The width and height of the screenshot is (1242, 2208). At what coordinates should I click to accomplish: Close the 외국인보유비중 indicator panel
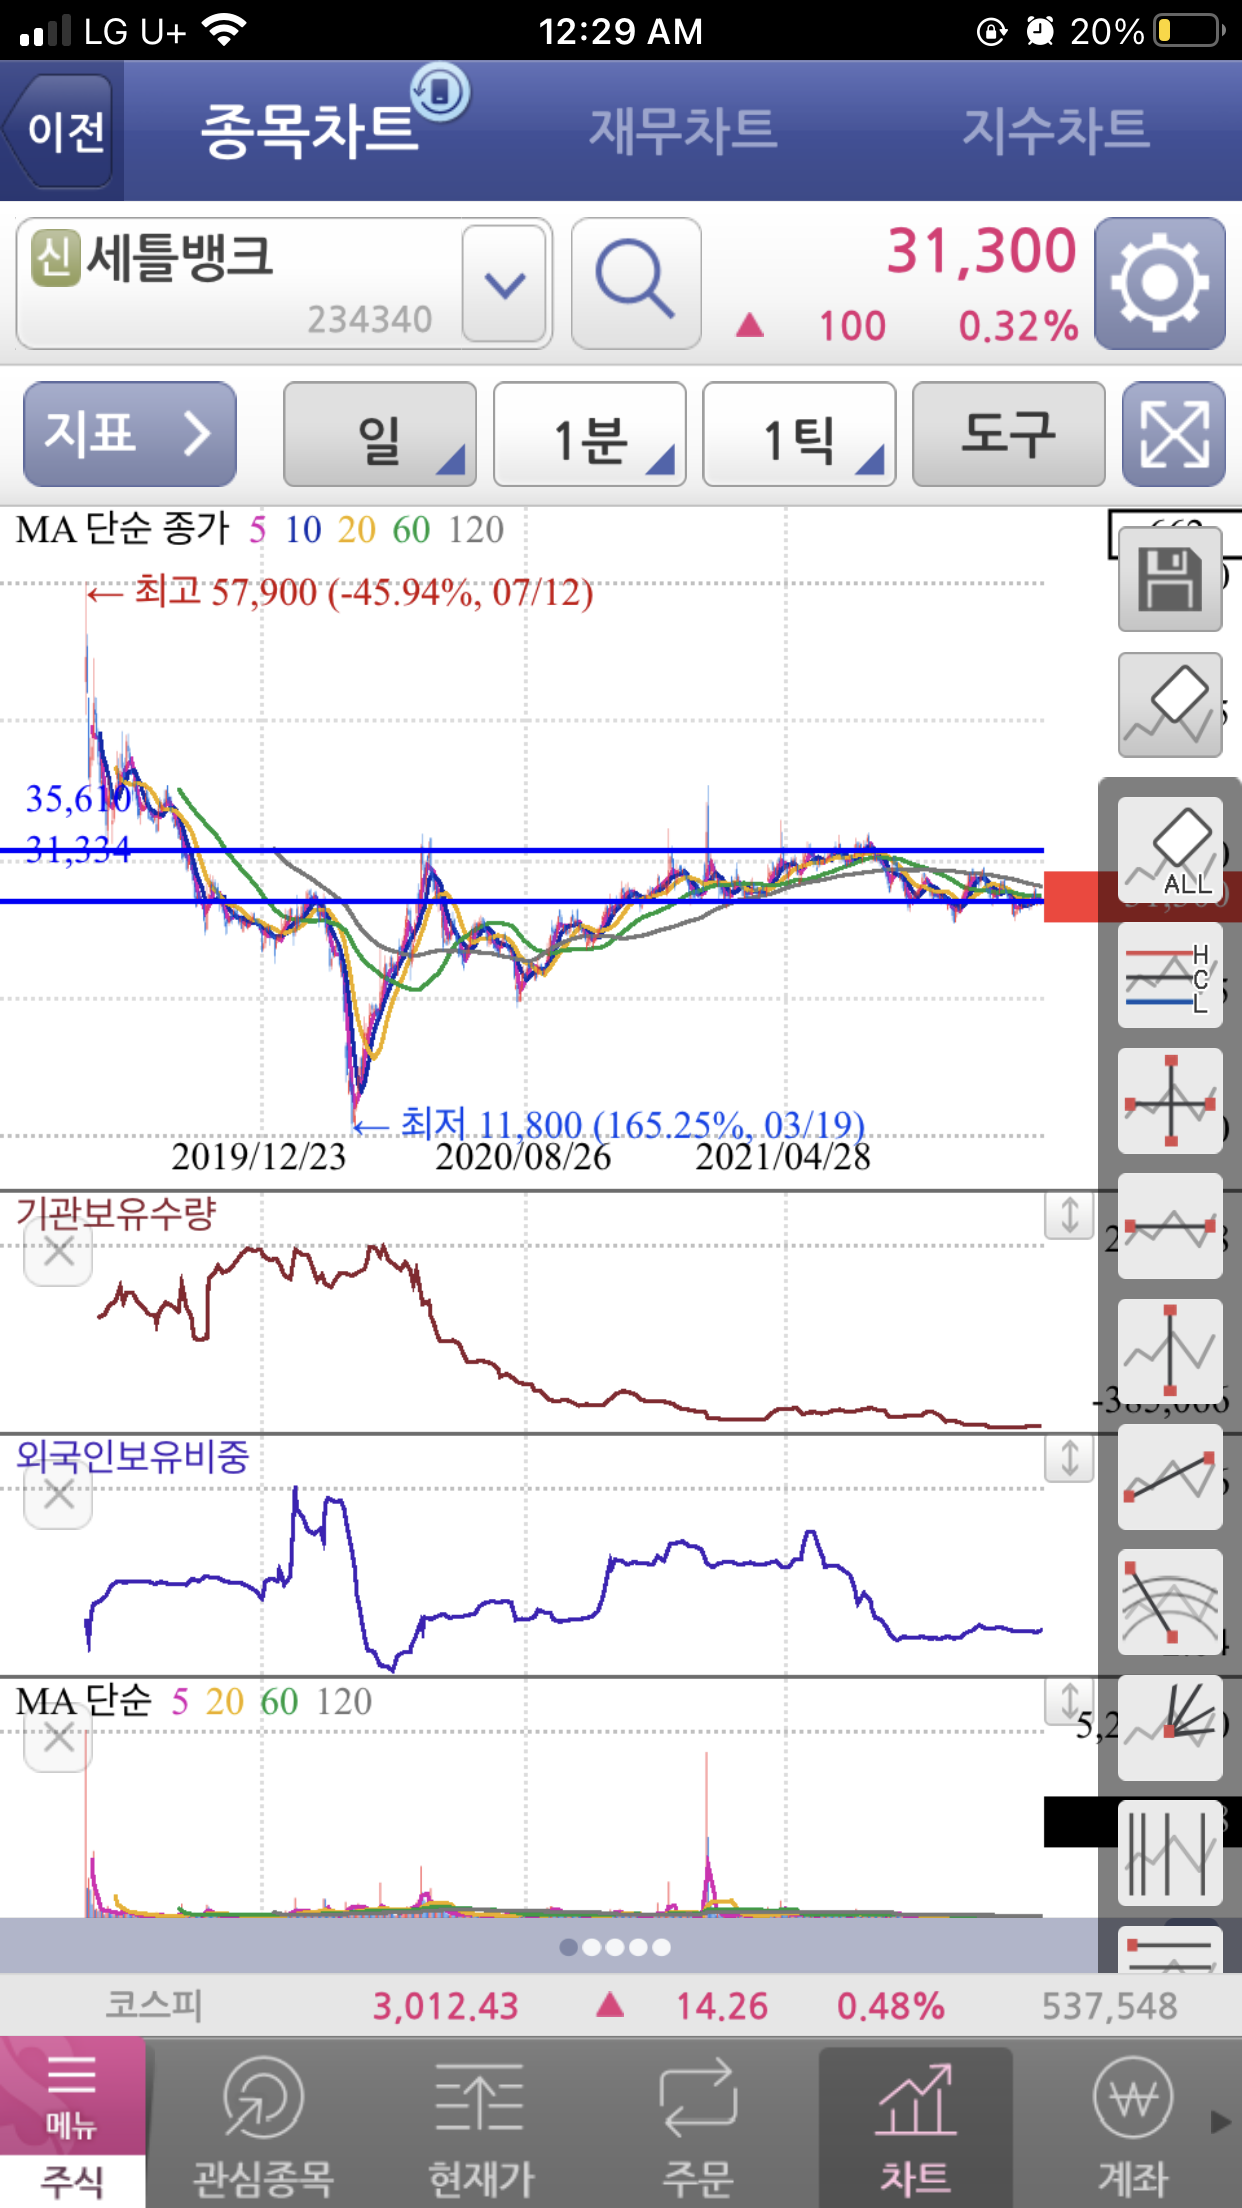(x=58, y=1495)
